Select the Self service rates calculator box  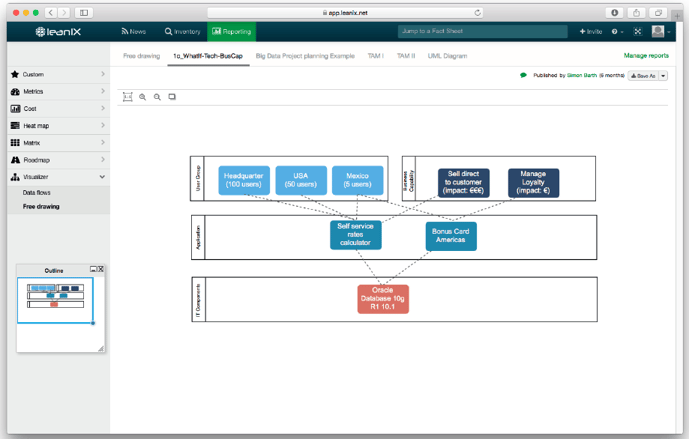(355, 235)
